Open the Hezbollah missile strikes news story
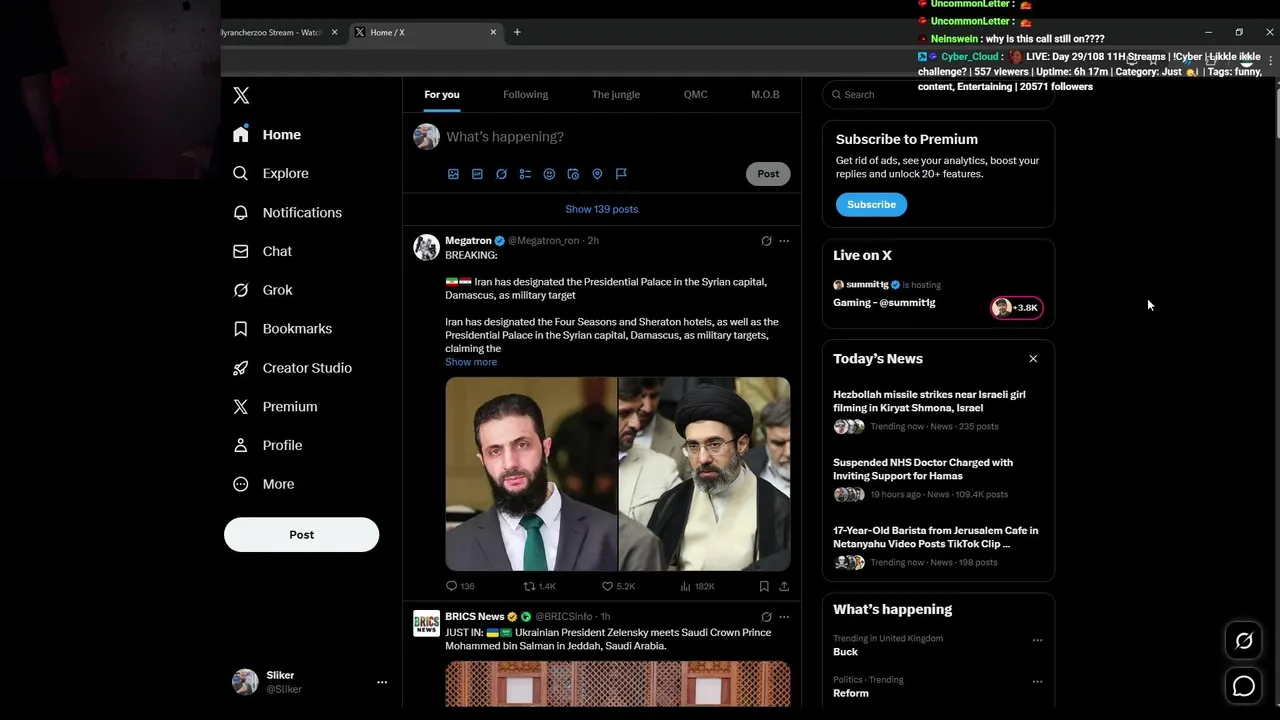The height and width of the screenshot is (720, 1280). 938,410
